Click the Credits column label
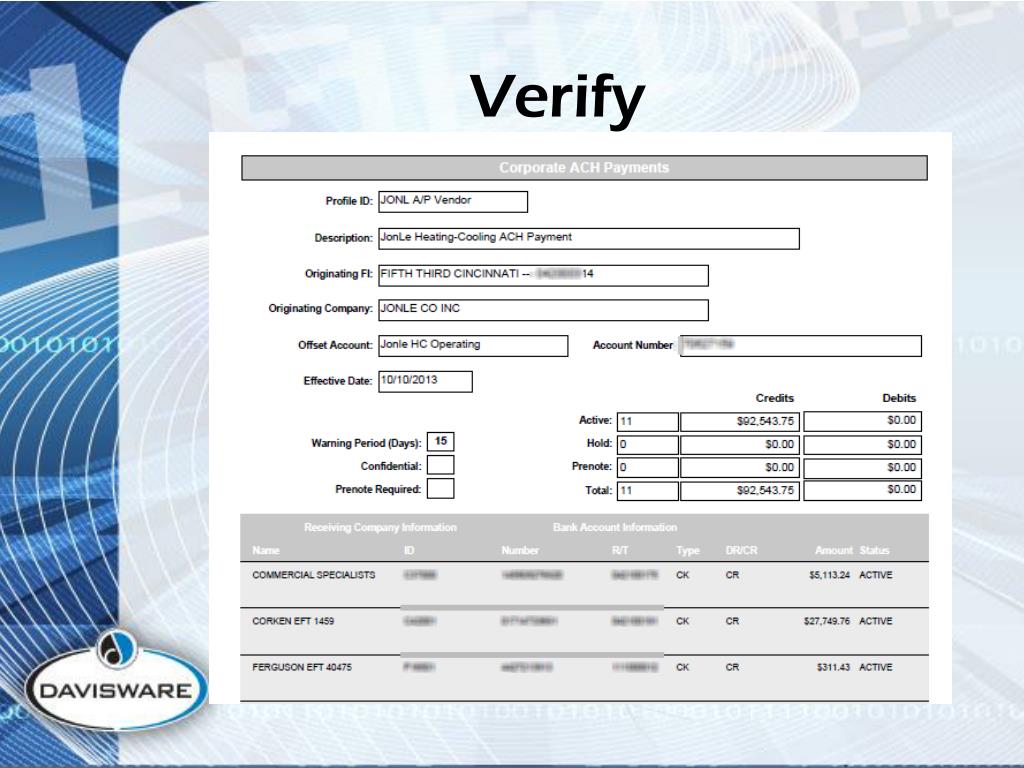The width and height of the screenshot is (1024, 768). [775, 398]
